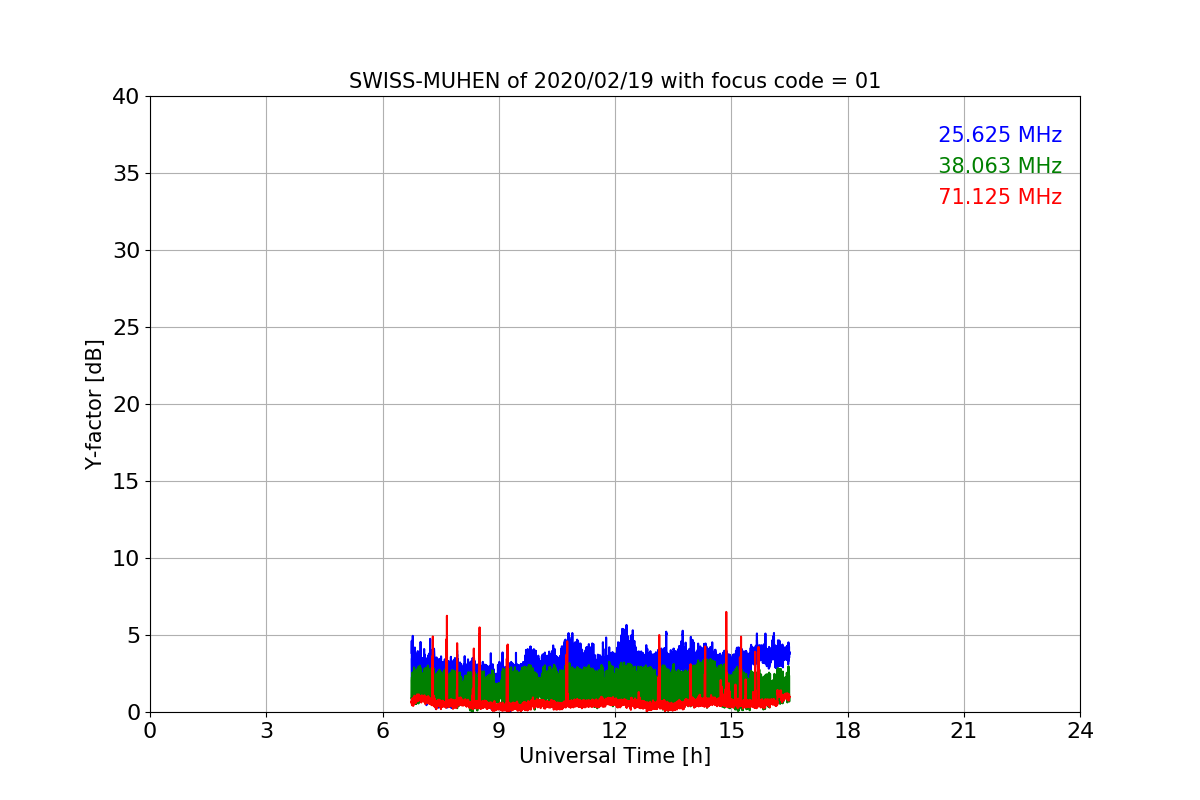Click the x-axis tick label 18
The width and height of the screenshot is (1200, 800).
coord(848,731)
